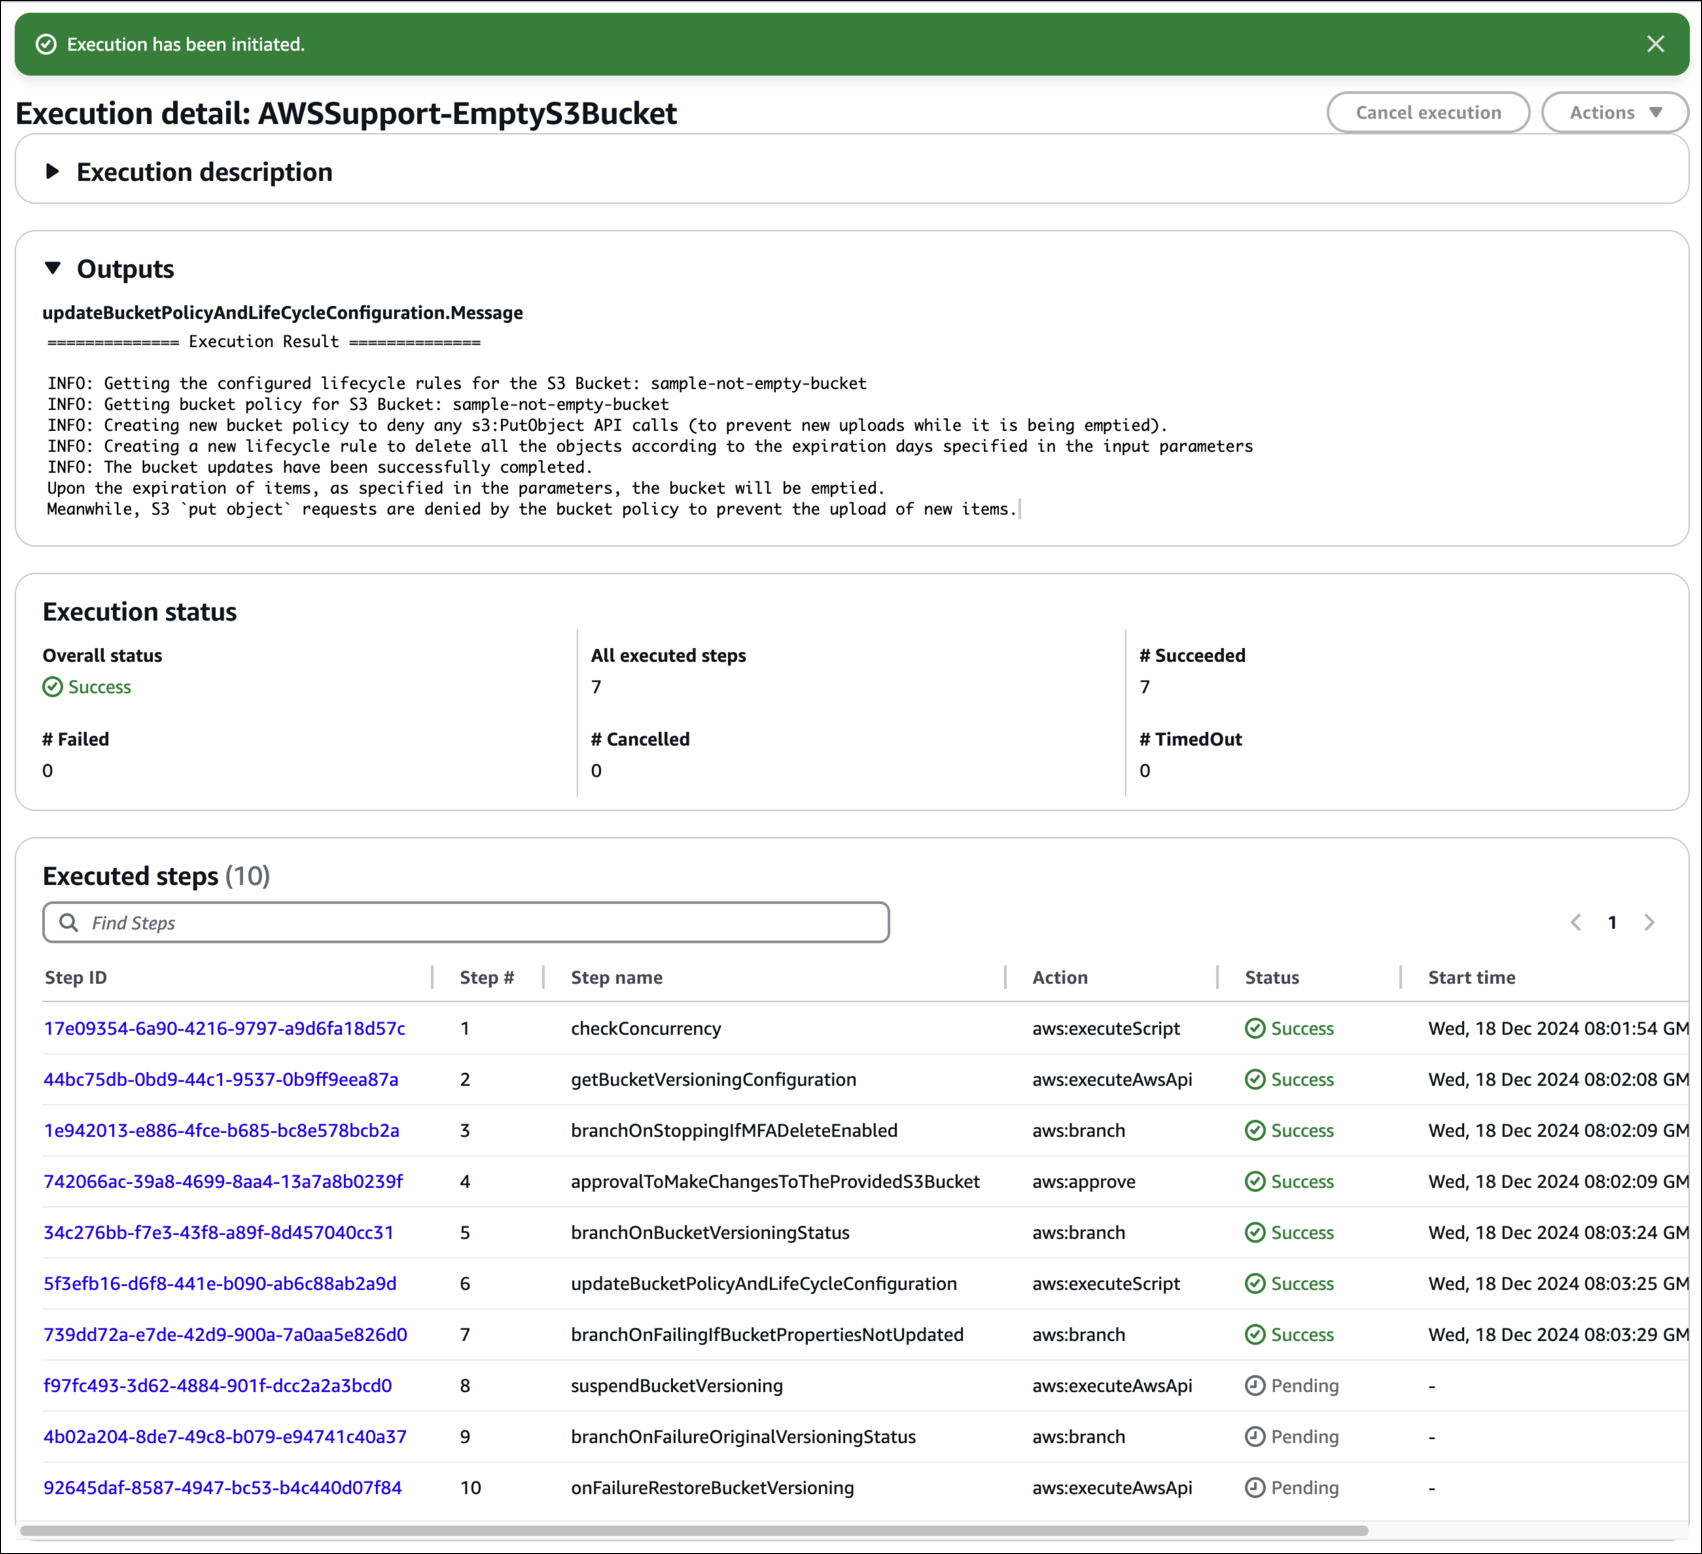The height and width of the screenshot is (1554, 1702).
Task: Collapse the Outputs section
Action: click(x=52, y=268)
